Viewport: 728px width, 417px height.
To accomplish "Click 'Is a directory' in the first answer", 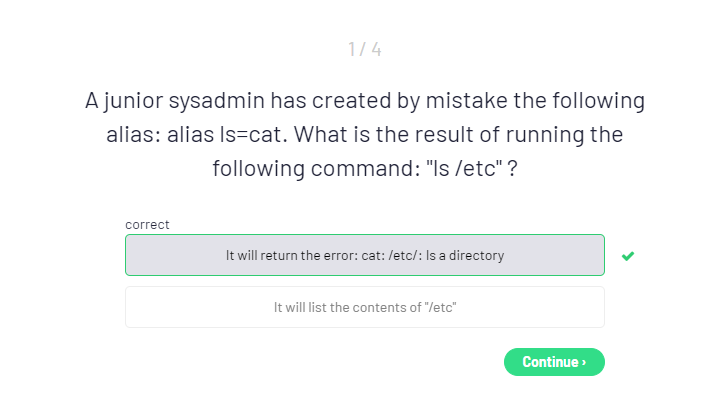I will tap(465, 255).
